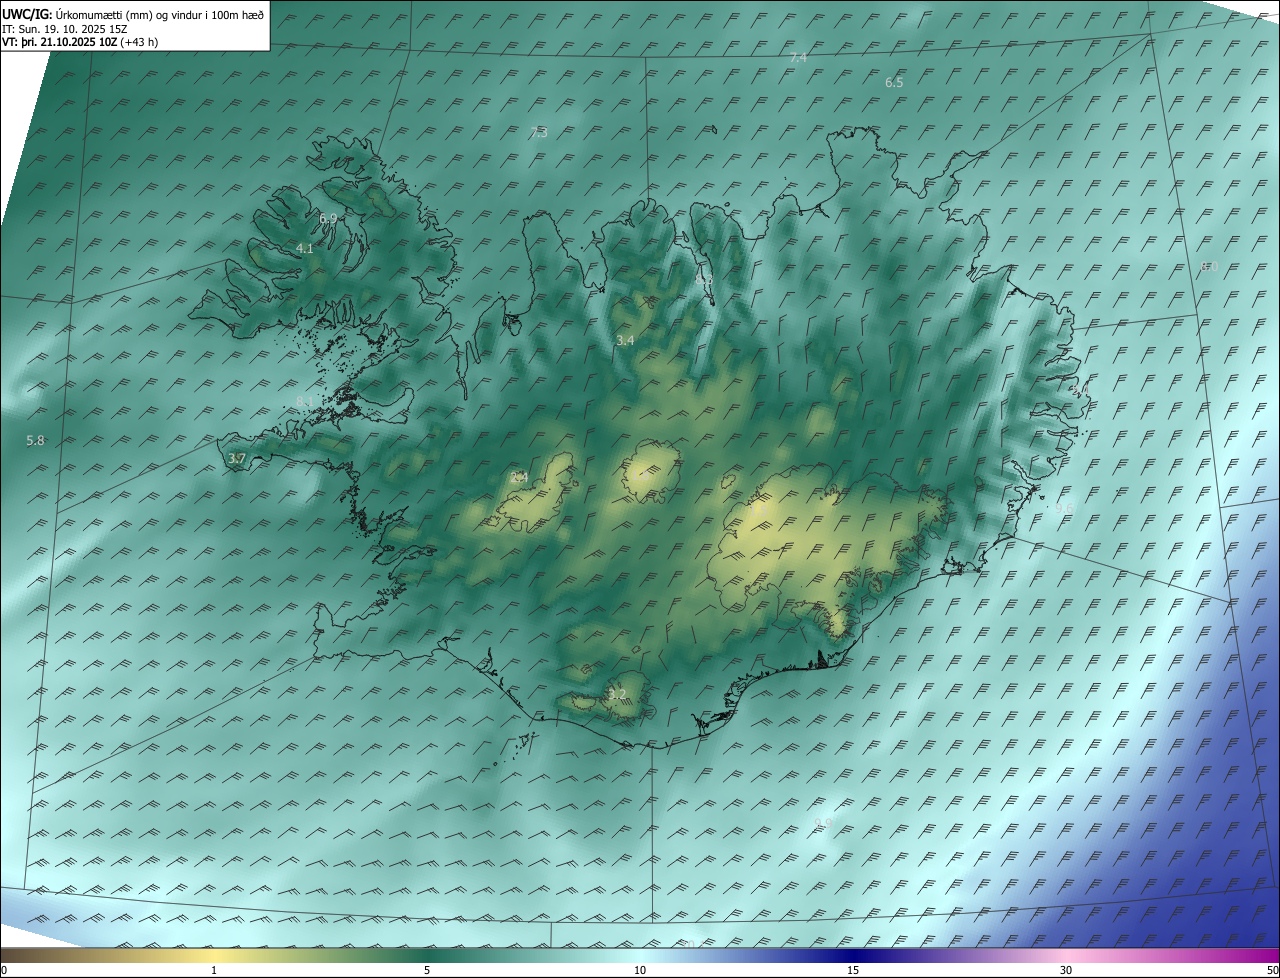Click the 30 tick on the color scale
1280x978 pixels.
click(1066, 970)
